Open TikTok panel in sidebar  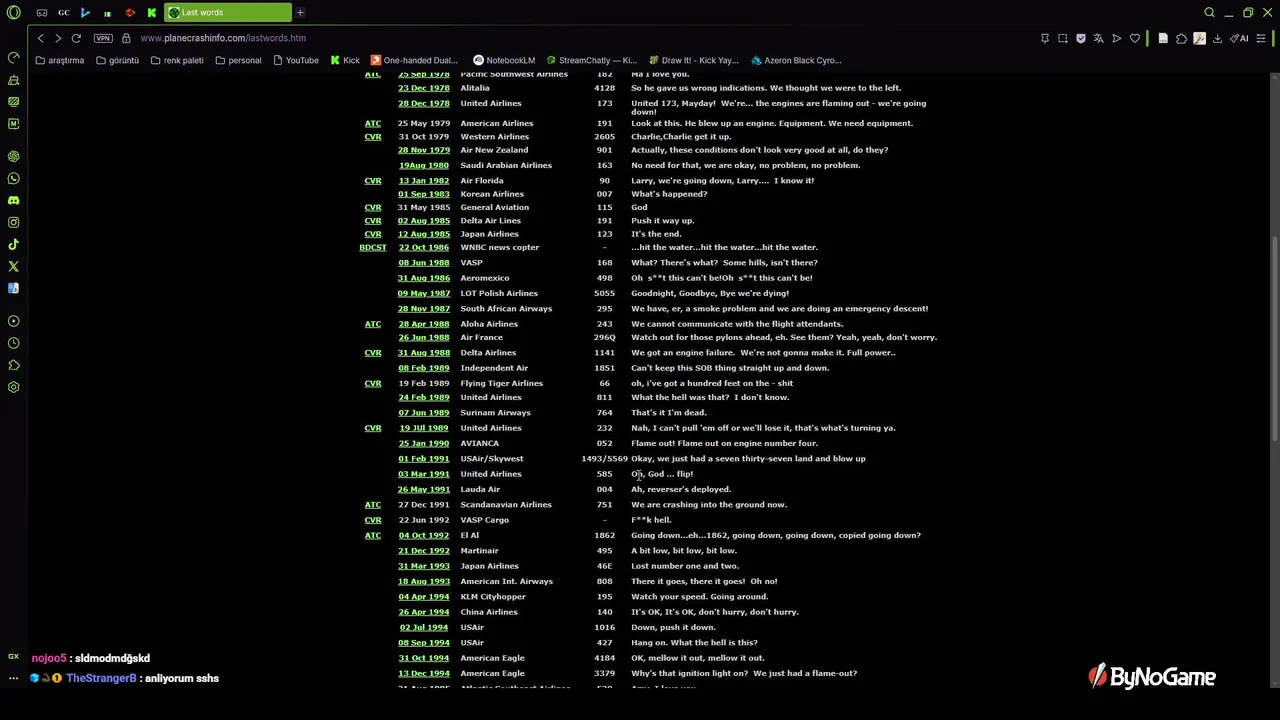(x=13, y=244)
